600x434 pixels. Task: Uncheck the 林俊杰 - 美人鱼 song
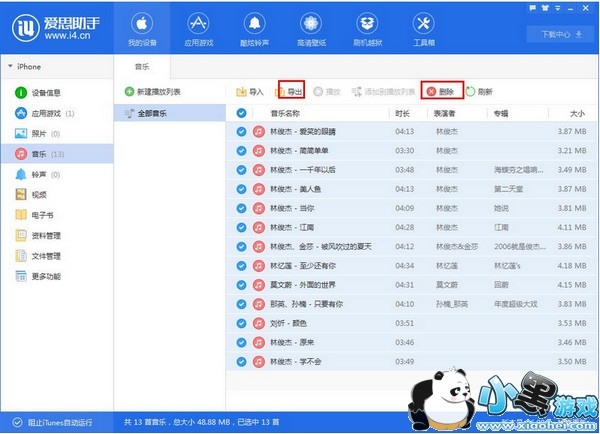pos(241,189)
